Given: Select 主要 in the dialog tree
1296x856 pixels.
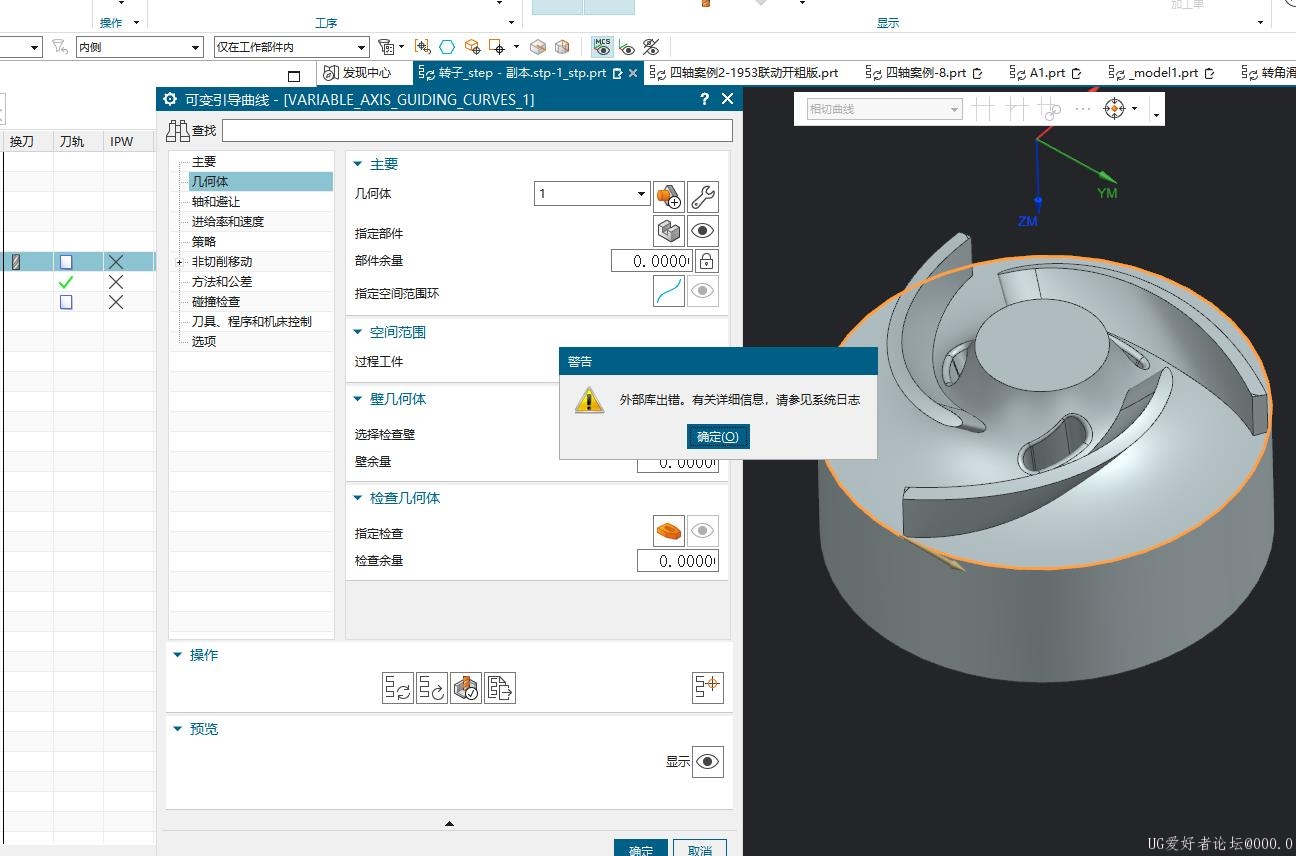Looking at the screenshot, I should (204, 161).
